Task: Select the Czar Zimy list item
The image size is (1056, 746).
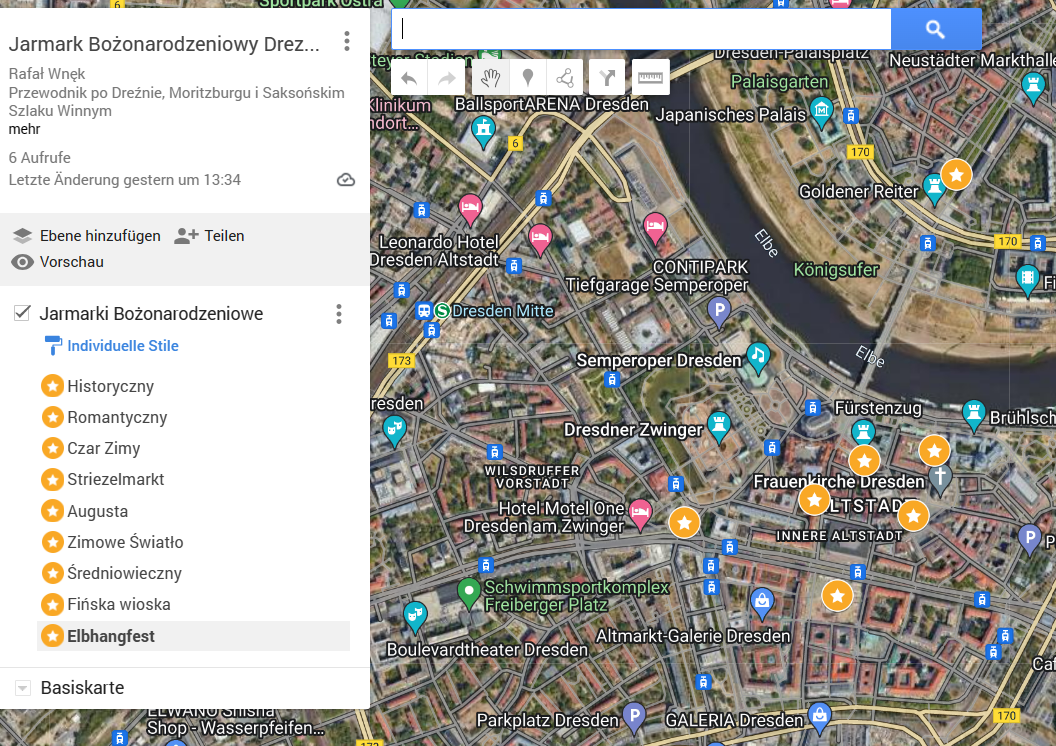Action: point(193,448)
